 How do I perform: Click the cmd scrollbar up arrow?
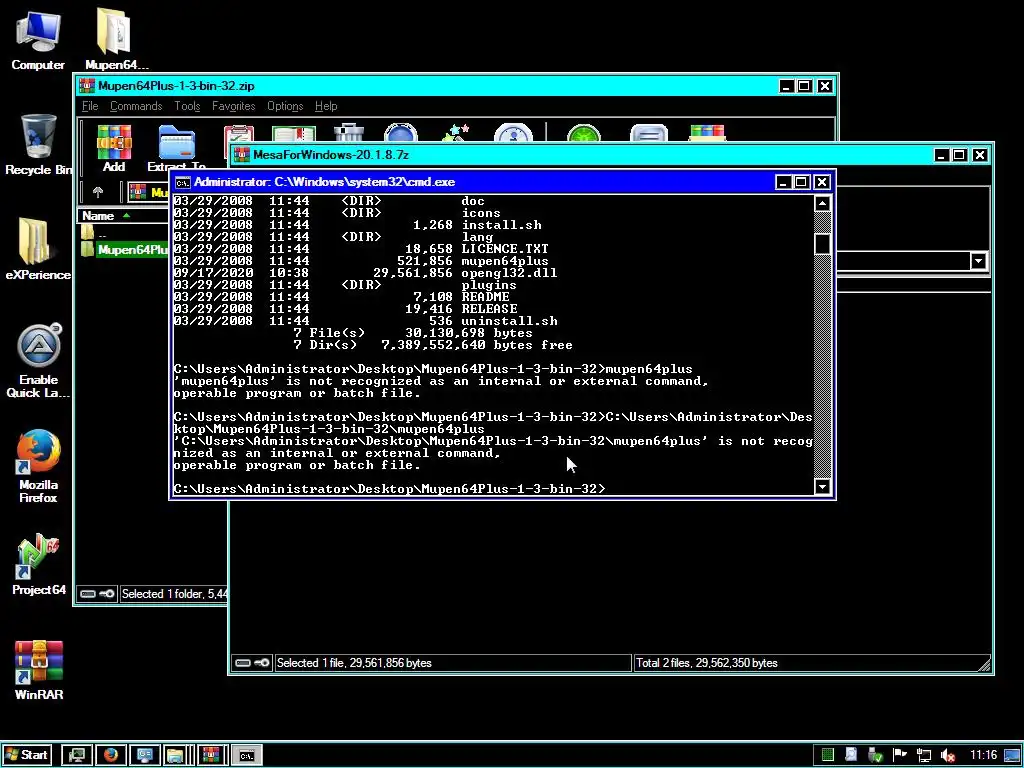tap(822, 204)
